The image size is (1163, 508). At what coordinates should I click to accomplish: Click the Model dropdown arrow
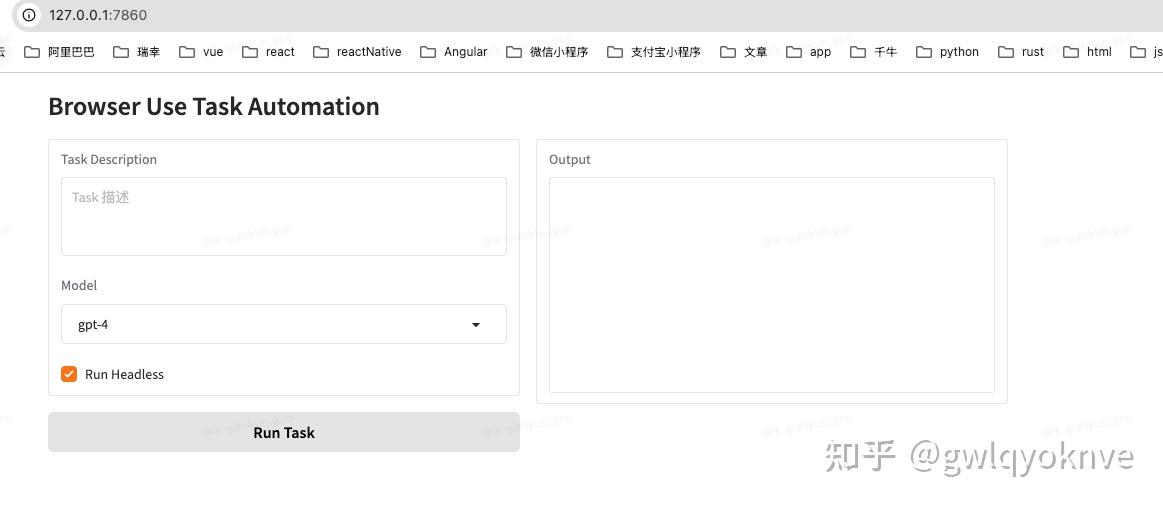(476, 325)
